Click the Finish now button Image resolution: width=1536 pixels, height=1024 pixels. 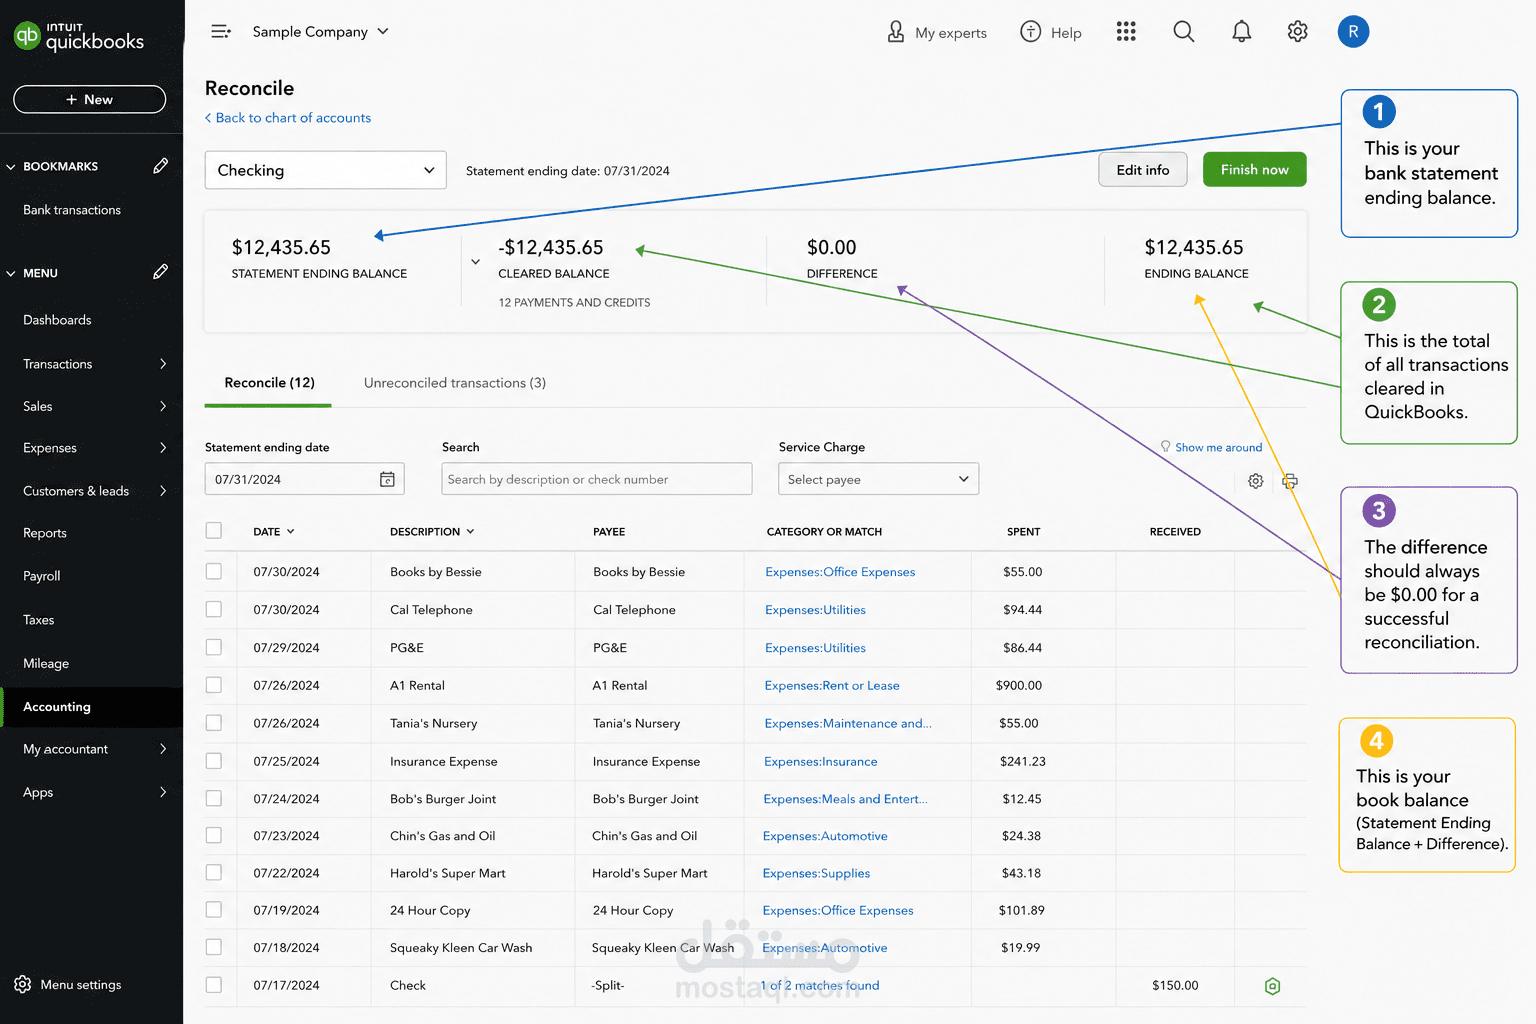1254,169
